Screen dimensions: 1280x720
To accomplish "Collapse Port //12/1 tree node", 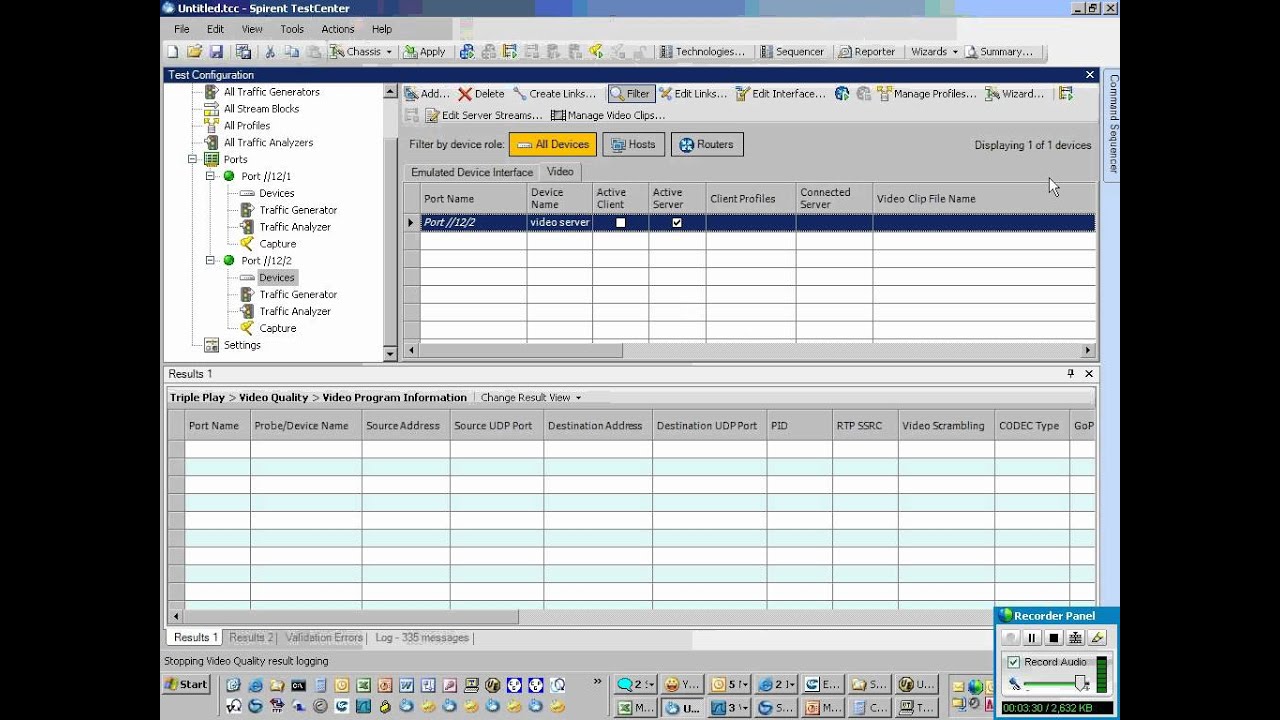I will coord(211,177).
